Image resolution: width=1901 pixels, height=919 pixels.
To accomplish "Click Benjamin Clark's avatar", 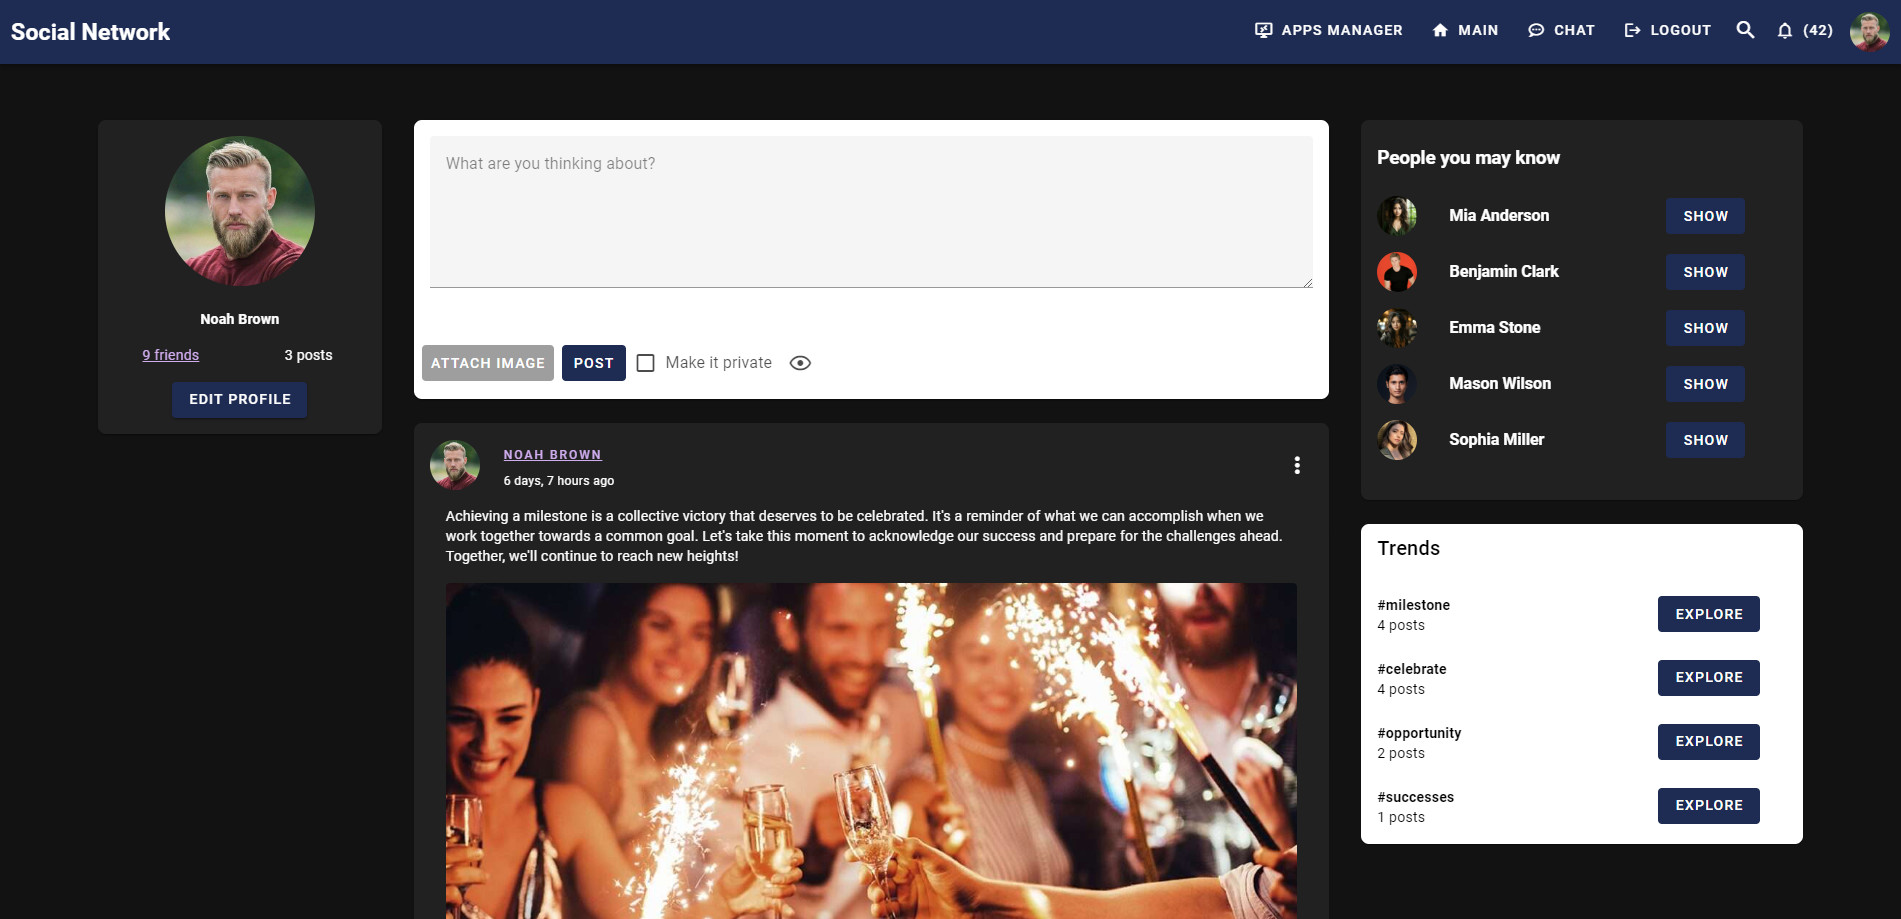I will [x=1397, y=272].
